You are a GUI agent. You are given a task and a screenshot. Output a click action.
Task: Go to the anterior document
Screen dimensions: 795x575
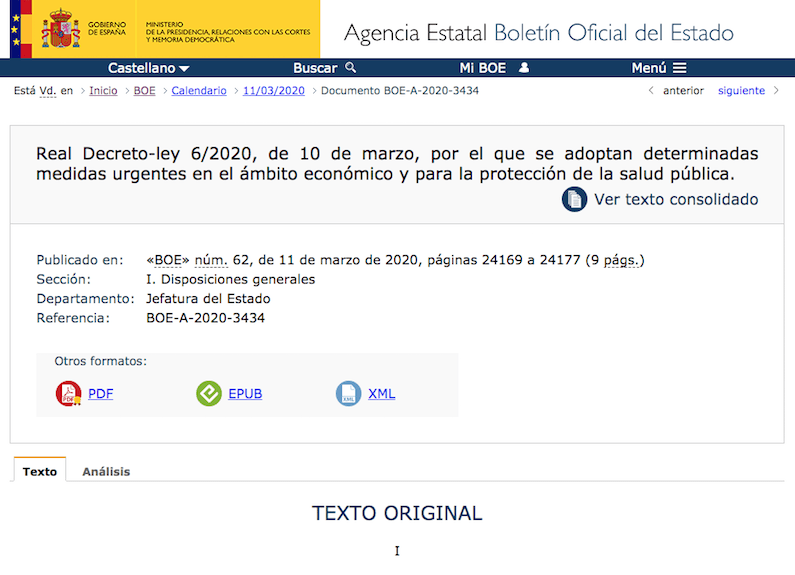point(683,91)
